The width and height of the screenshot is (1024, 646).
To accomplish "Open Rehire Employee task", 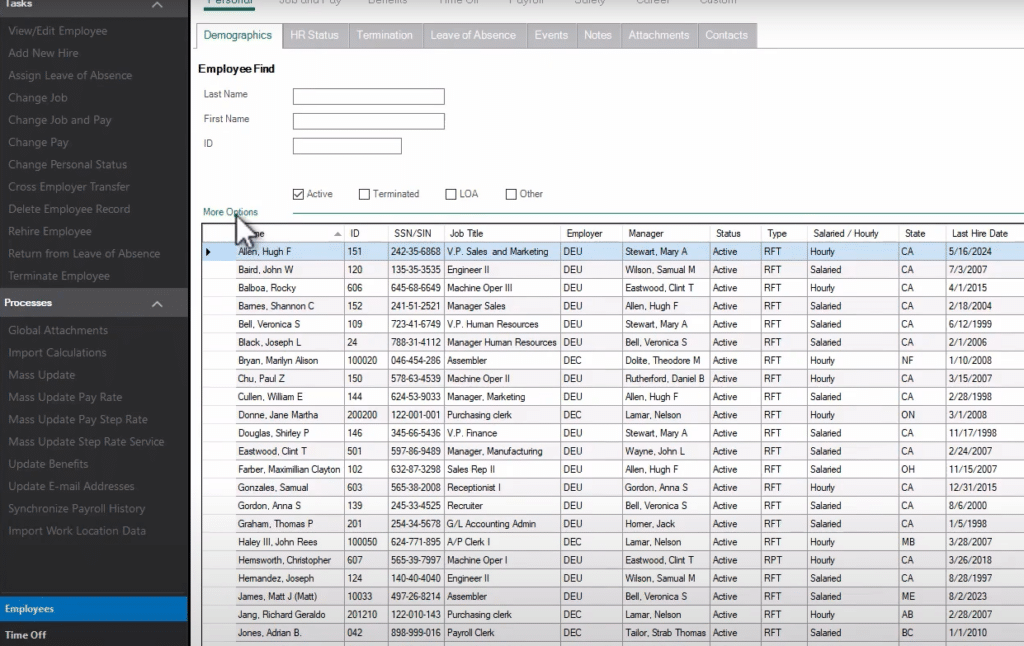I will tap(50, 231).
